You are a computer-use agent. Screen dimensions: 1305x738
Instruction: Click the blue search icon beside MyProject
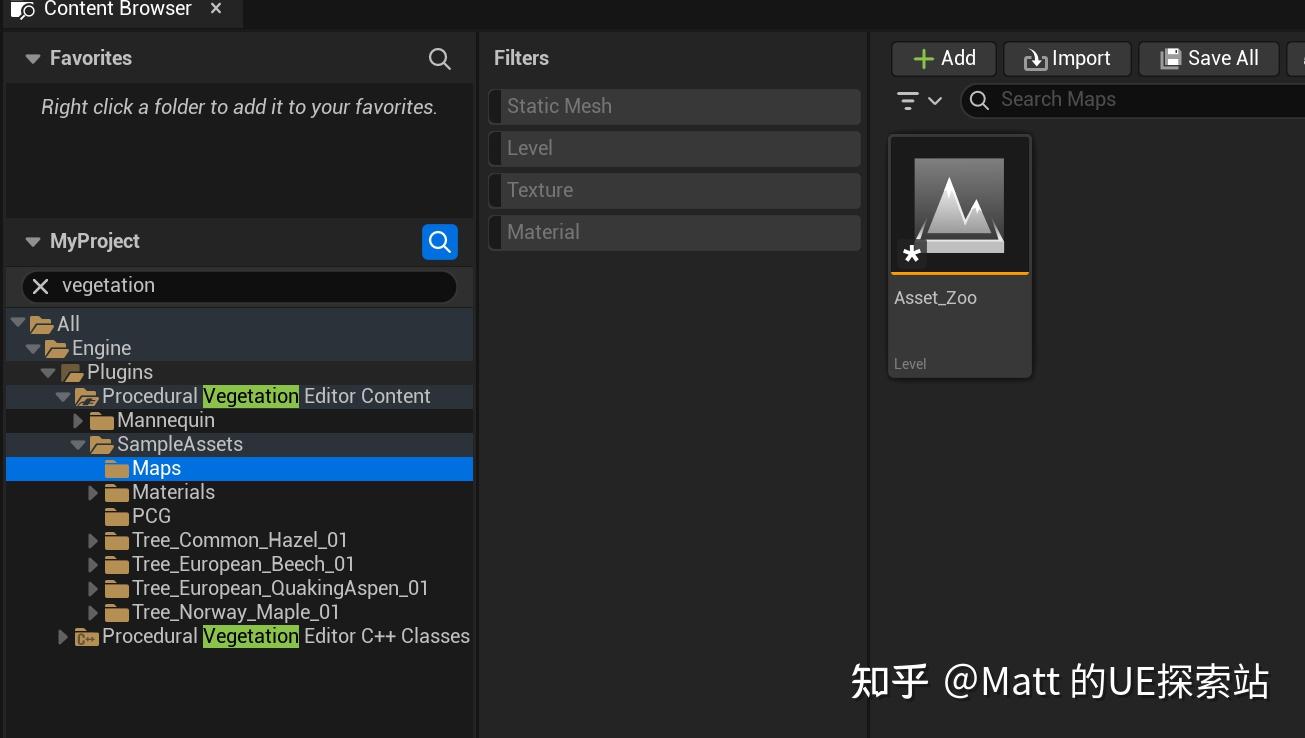click(439, 241)
